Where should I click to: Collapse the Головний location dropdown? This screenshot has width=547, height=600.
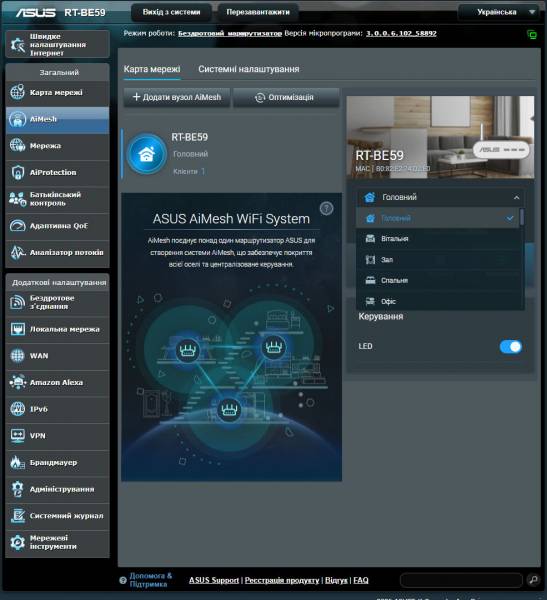pyautogui.click(x=441, y=197)
